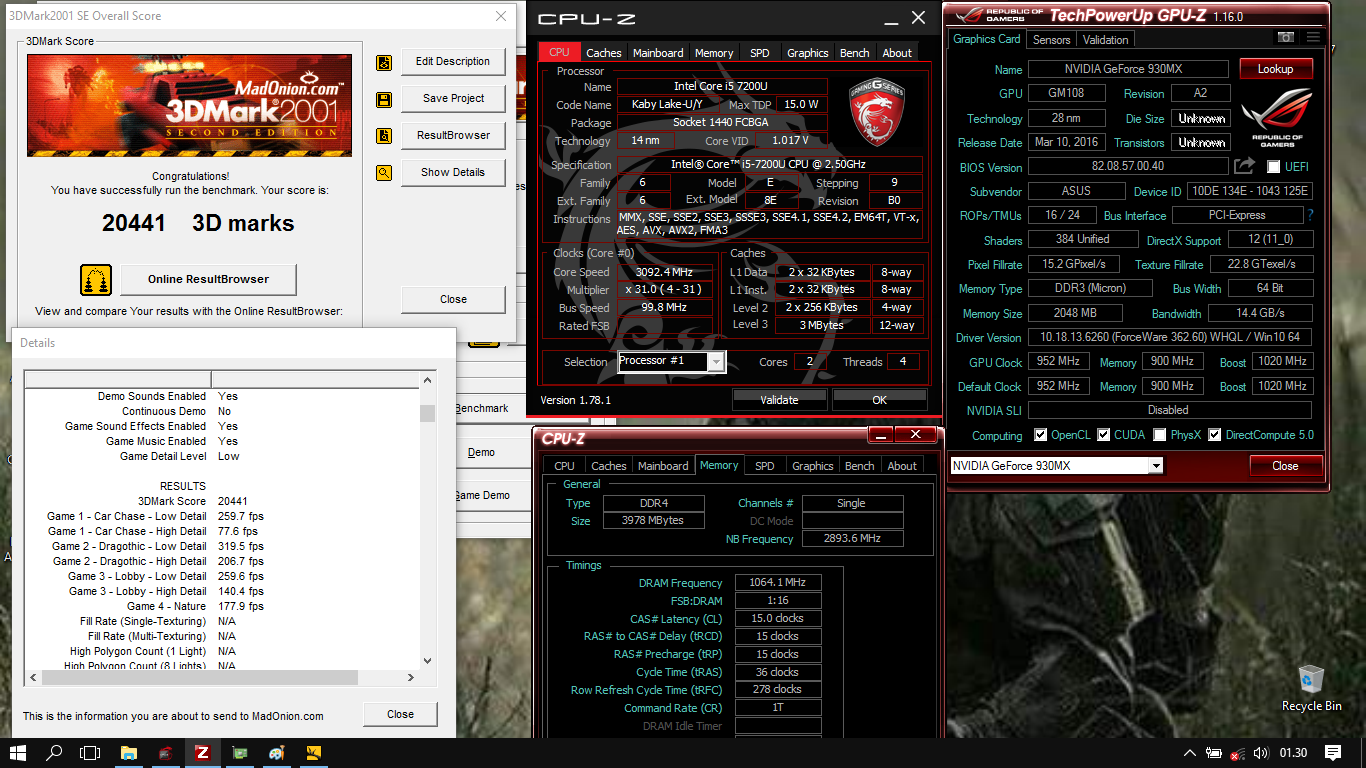
Task: Click the Paint palette taskbar icon
Action: 277,752
